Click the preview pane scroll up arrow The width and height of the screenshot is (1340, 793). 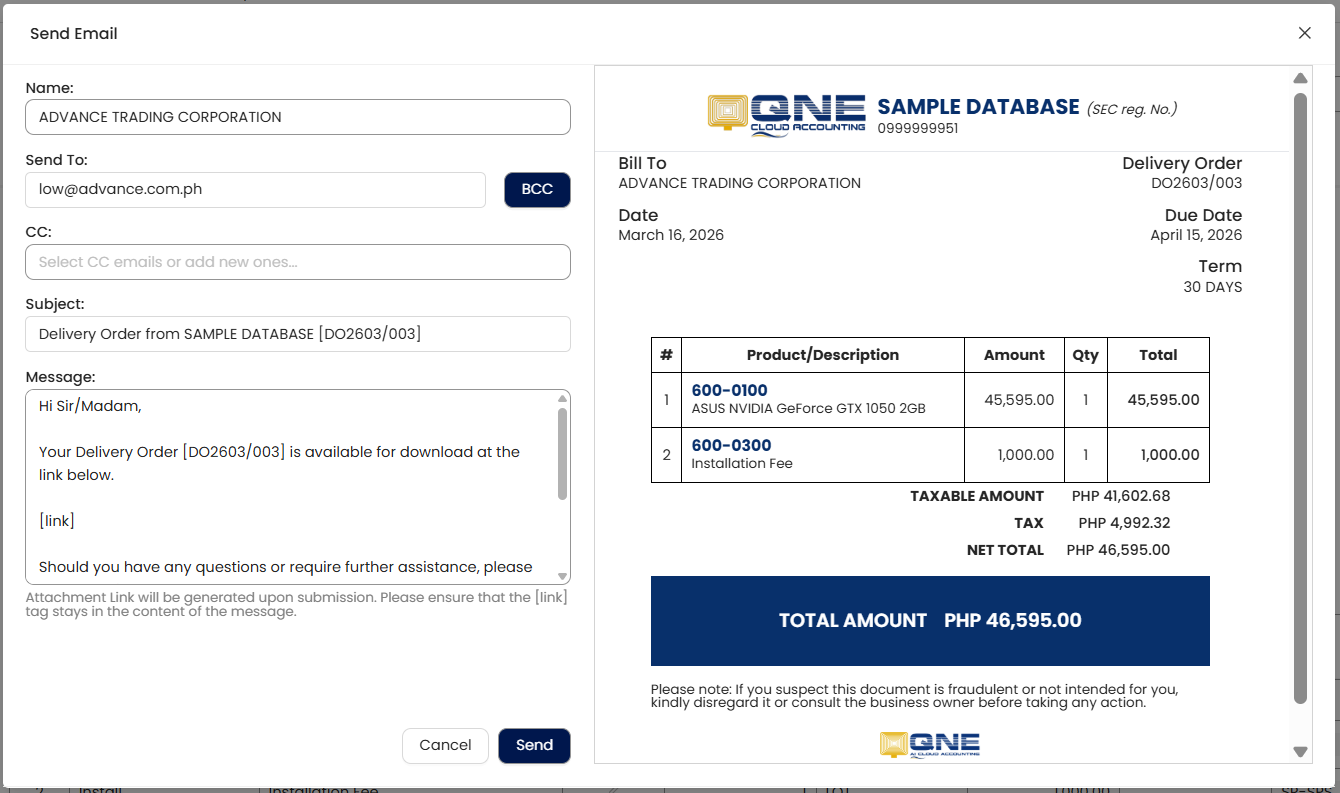(x=1300, y=78)
